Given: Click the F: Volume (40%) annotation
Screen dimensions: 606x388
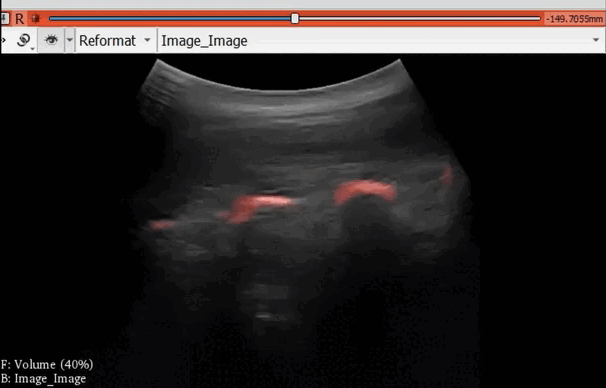Looking at the screenshot, I should point(47,364).
